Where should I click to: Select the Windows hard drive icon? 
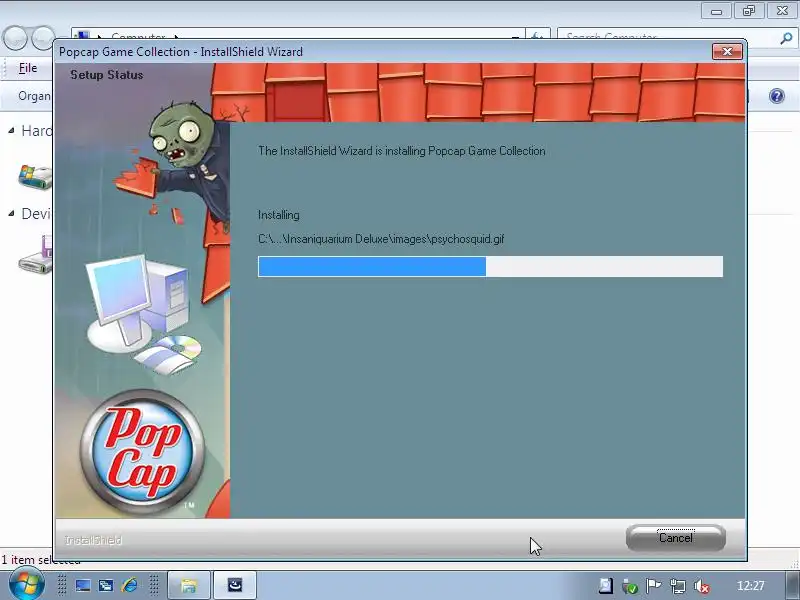[x=35, y=177]
